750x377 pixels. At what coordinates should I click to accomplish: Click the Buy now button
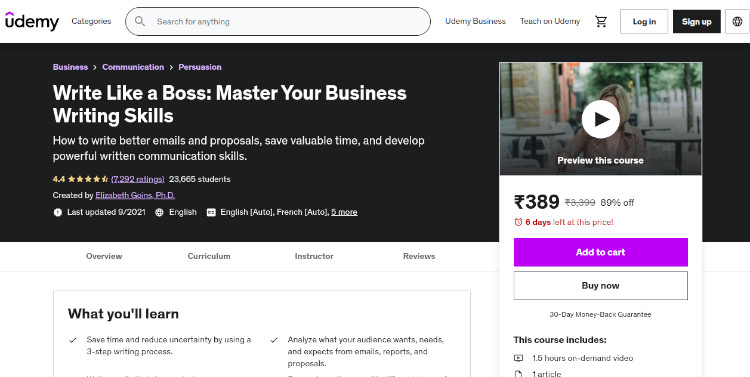coord(601,286)
